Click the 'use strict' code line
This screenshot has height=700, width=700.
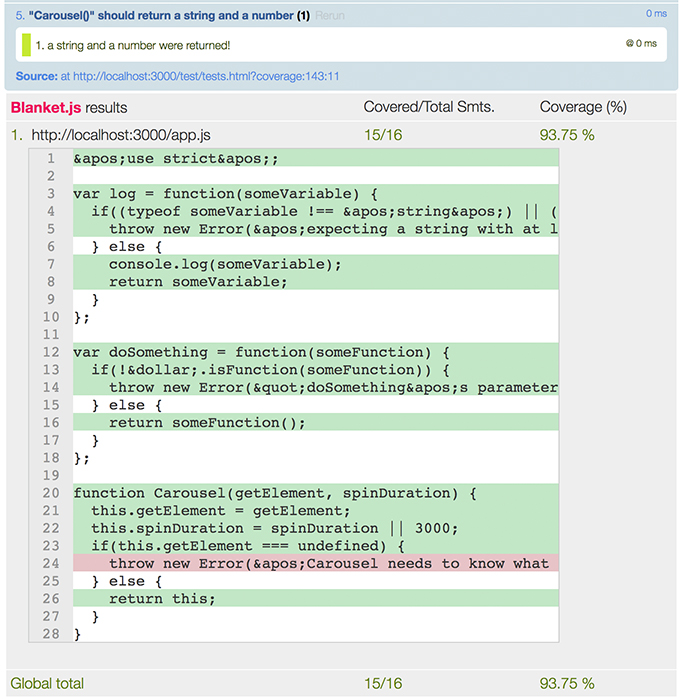176,158
